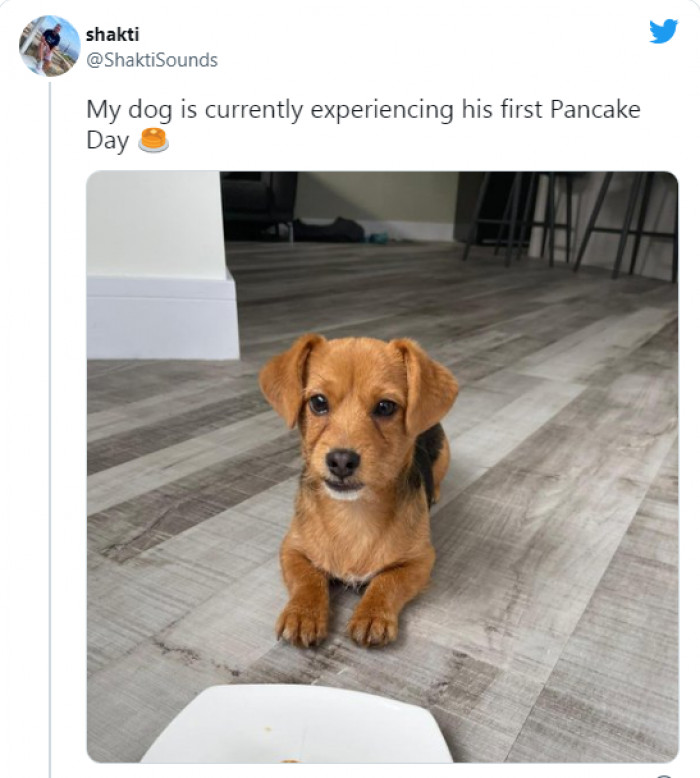Open shakti's profile avatar picture
This screenshot has height=778, width=700.
click(x=49, y=45)
